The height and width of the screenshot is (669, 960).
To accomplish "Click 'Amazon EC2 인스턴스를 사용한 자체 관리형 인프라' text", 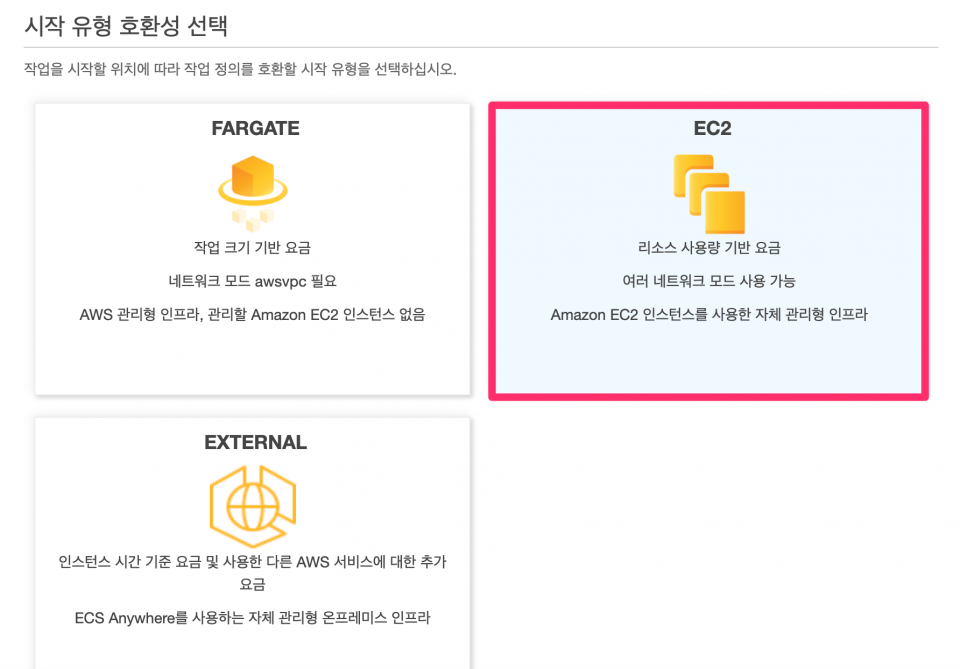I will 709,315.
